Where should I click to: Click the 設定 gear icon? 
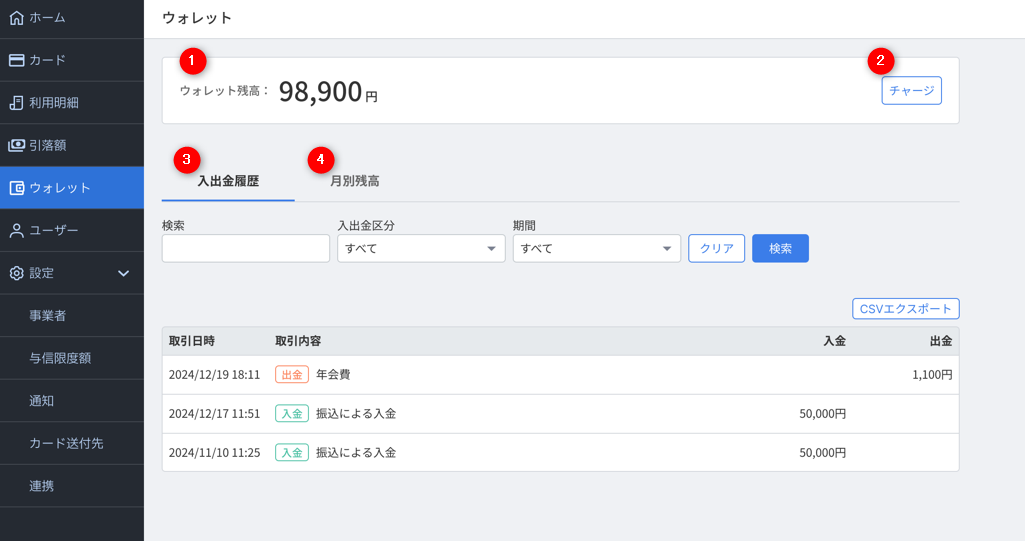pos(16,273)
